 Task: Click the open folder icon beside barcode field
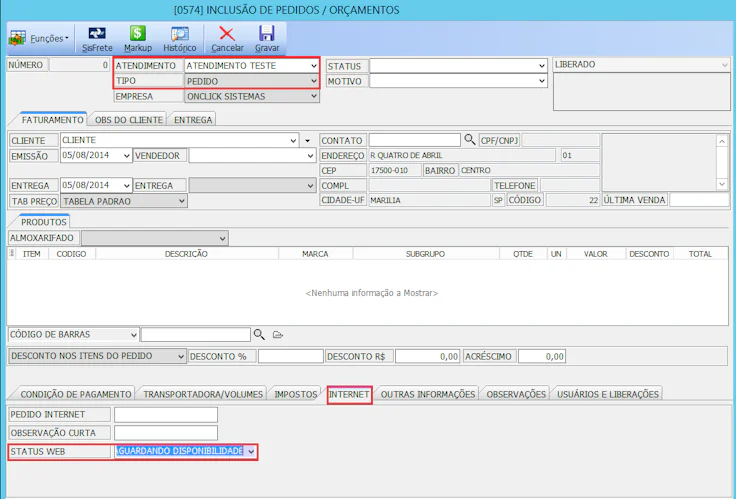pyautogui.click(x=278, y=335)
